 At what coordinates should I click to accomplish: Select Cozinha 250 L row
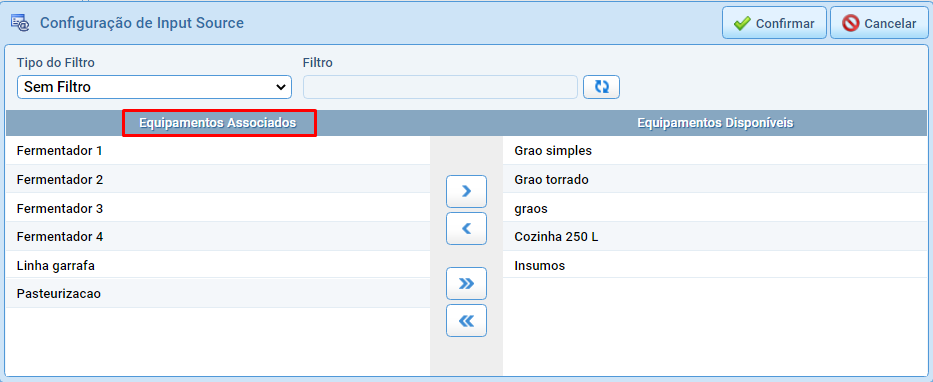[715, 236]
